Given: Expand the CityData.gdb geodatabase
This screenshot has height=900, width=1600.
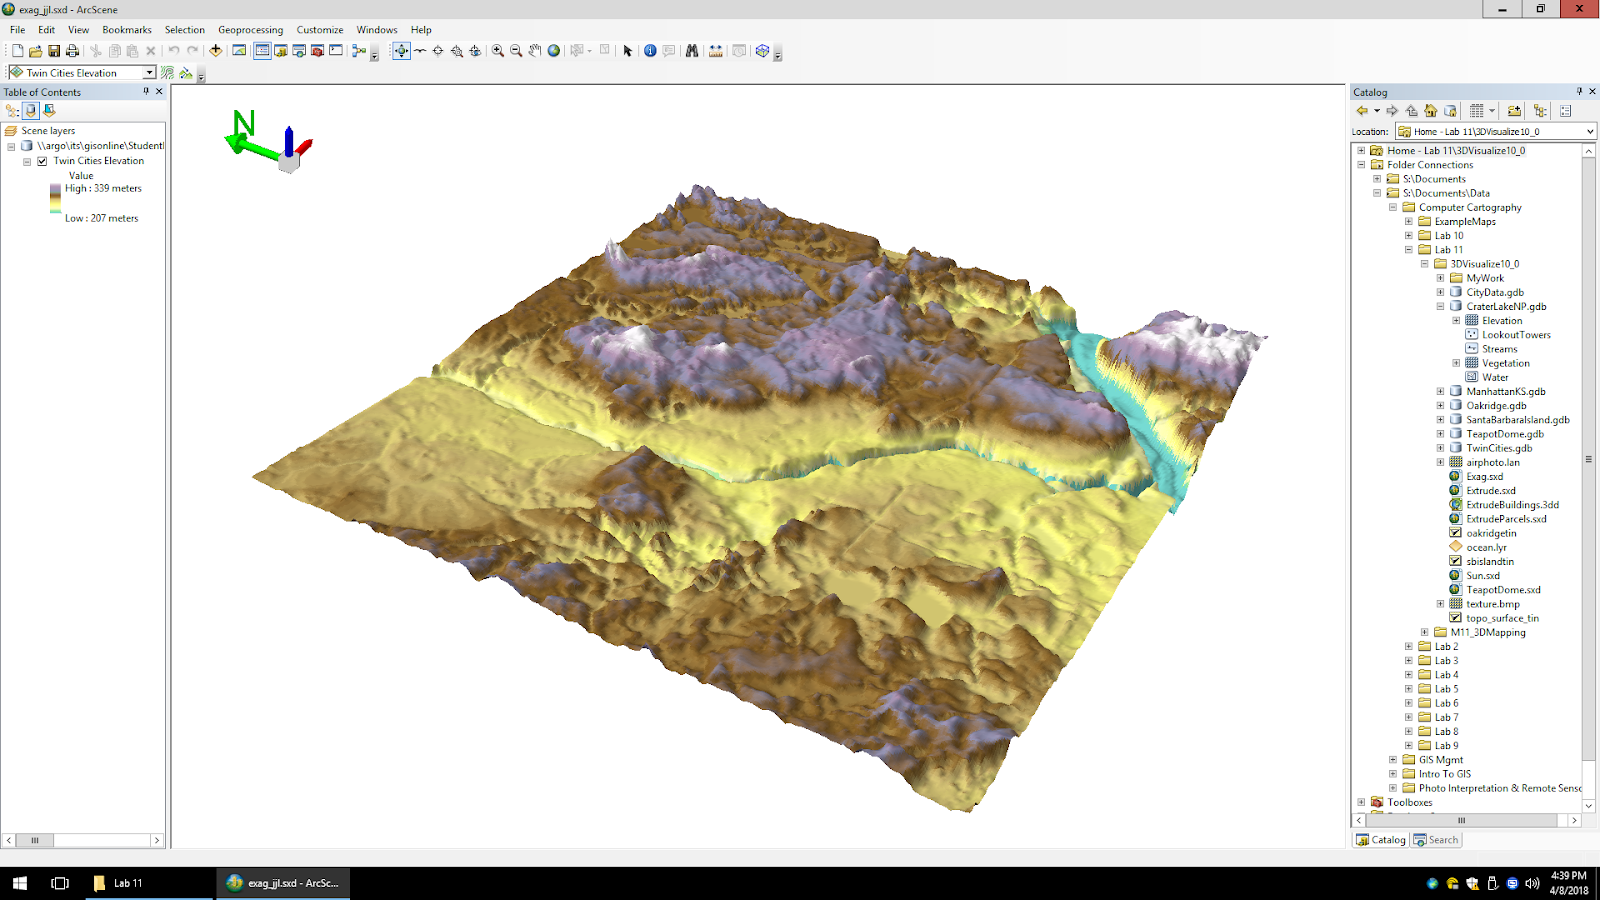Looking at the screenshot, I should coord(1441,292).
